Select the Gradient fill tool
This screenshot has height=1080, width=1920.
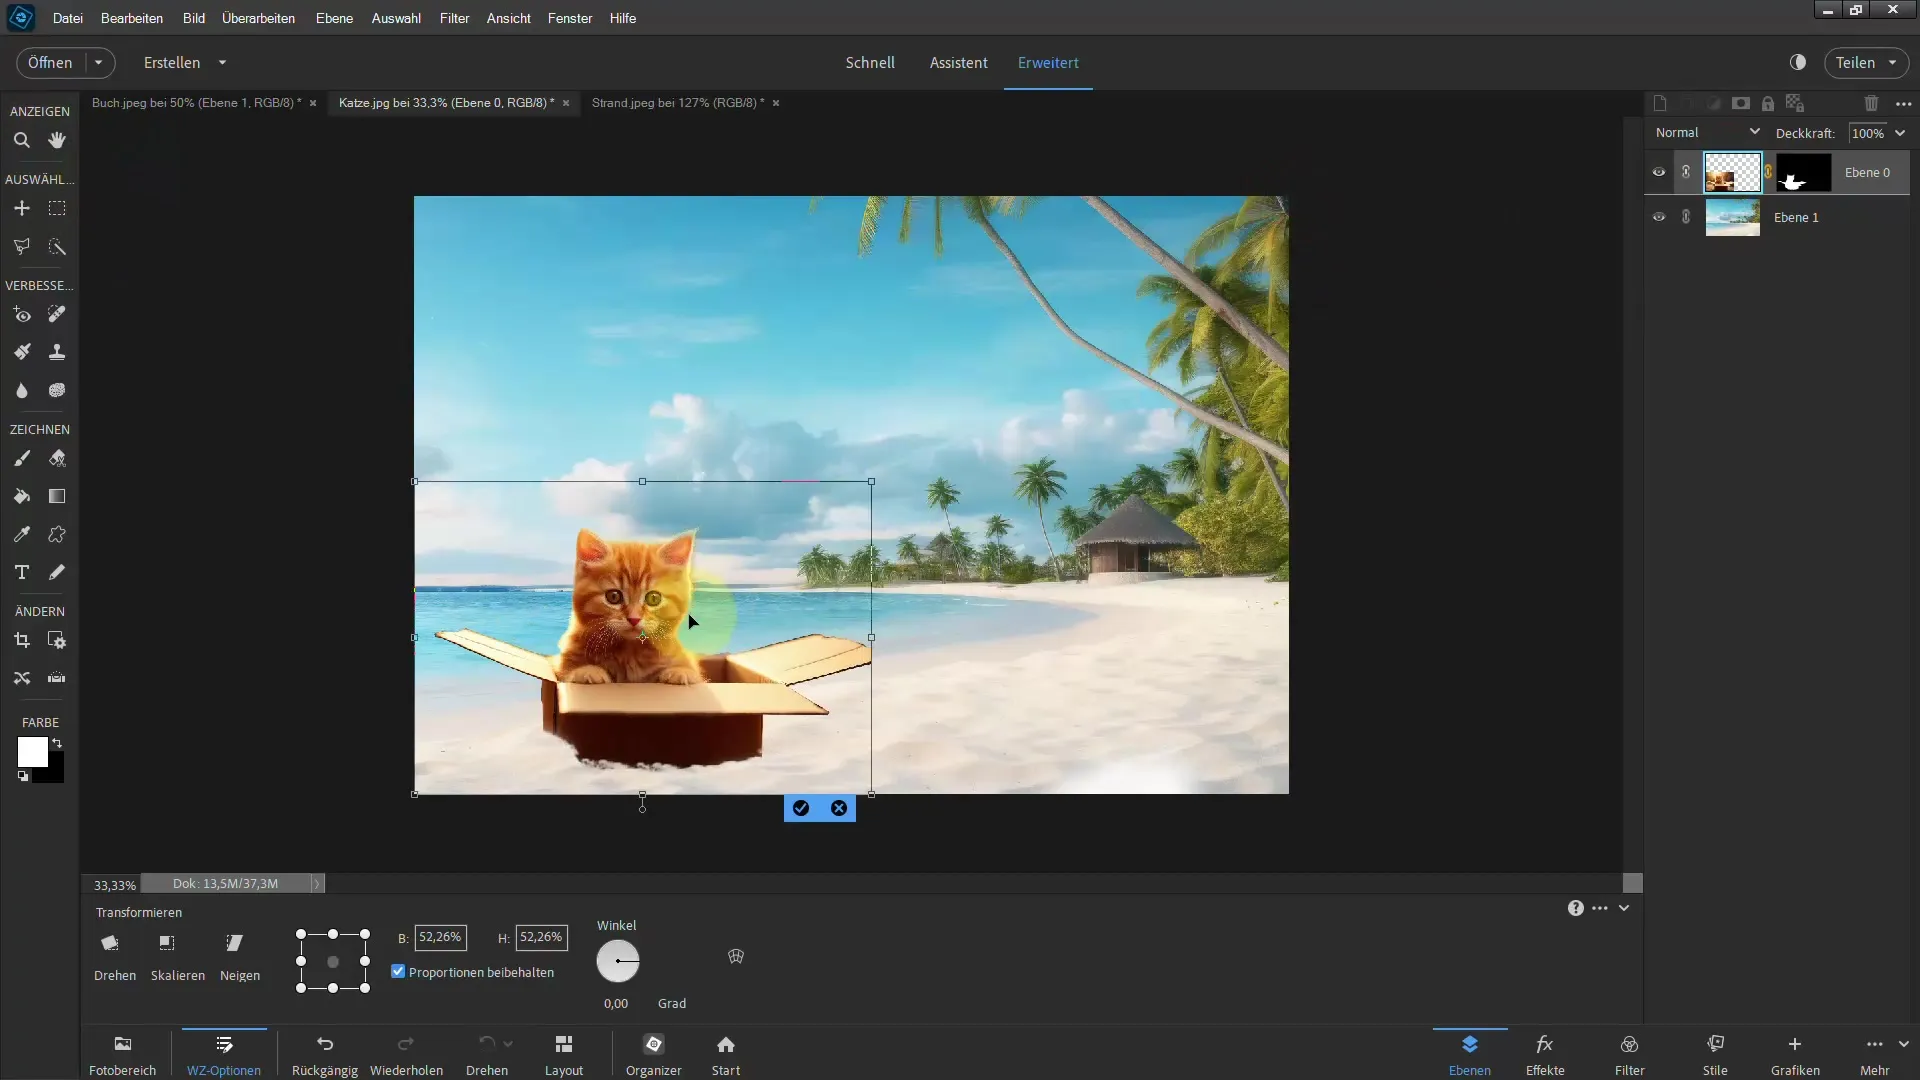coord(57,496)
